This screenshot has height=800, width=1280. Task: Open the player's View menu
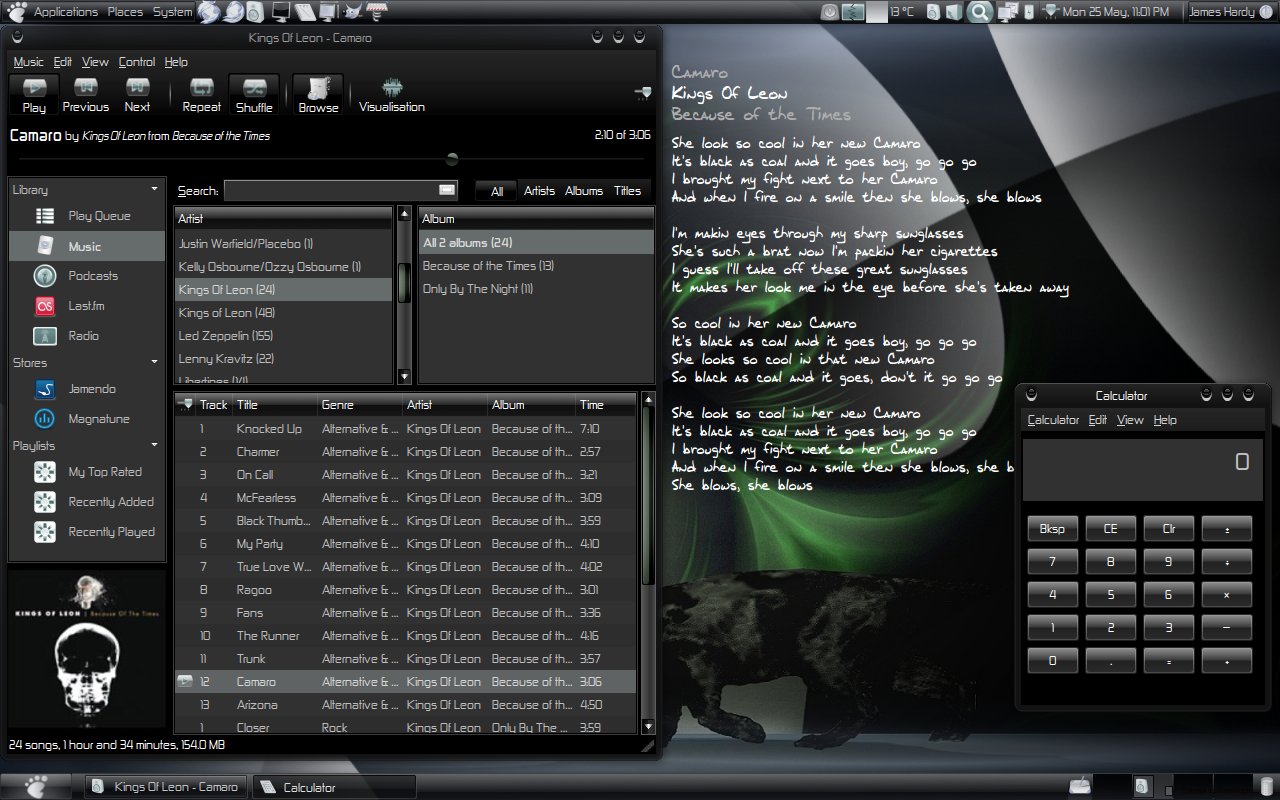(x=95, y=62)
